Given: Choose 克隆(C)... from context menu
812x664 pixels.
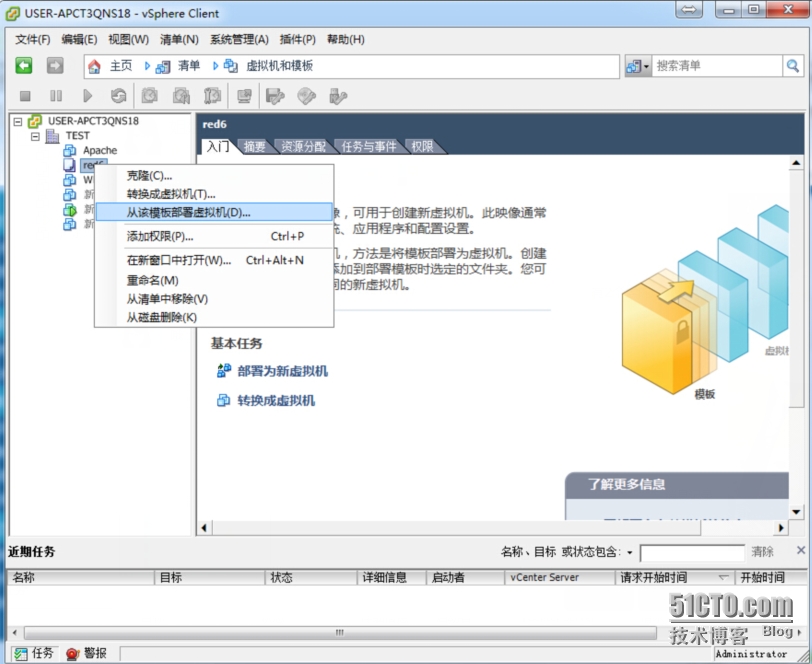Looking at the screenshot, I should pyautogui.click(x=214, y=176).
